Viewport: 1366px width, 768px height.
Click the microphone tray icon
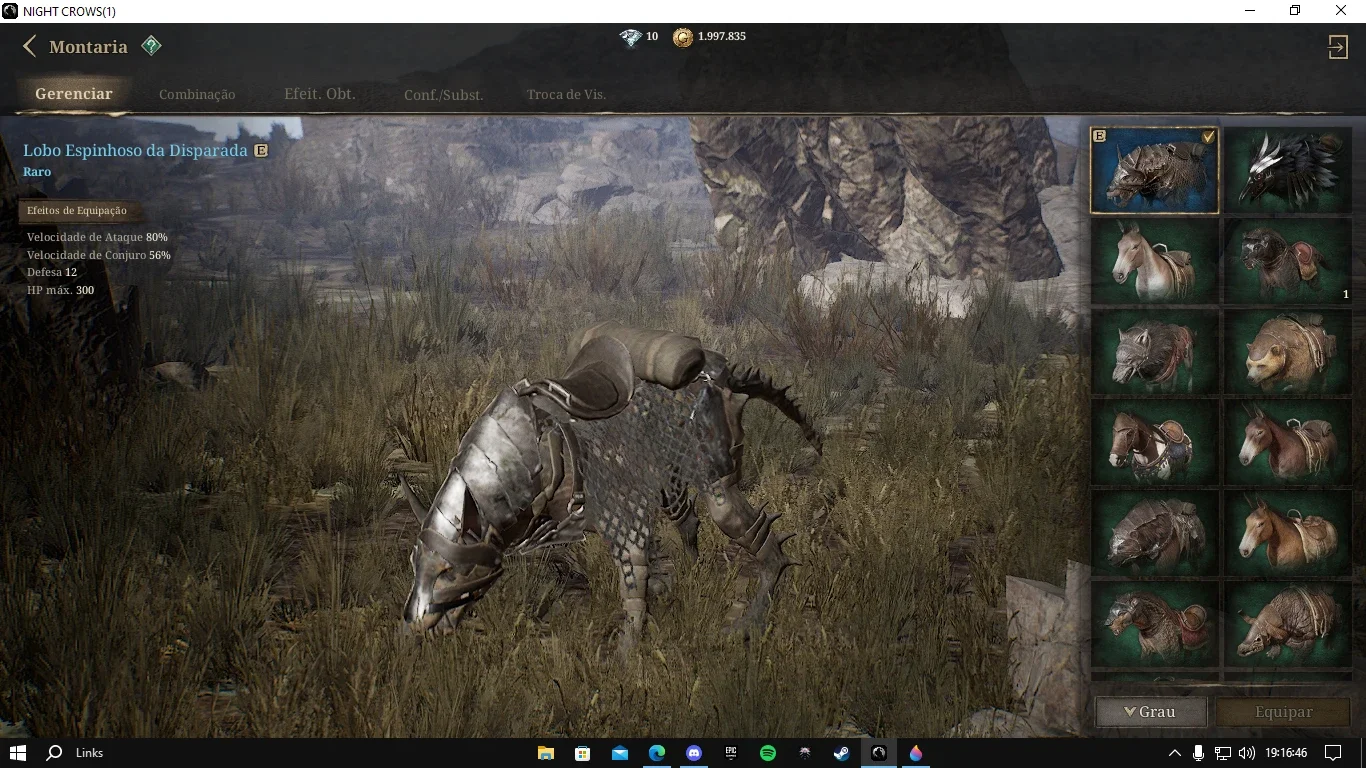click(x=1199, y=753)
